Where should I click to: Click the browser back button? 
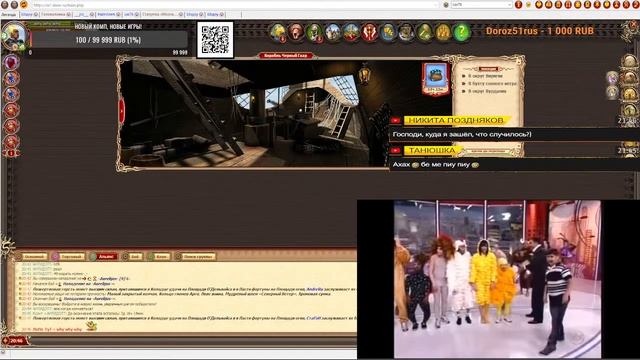5,5
